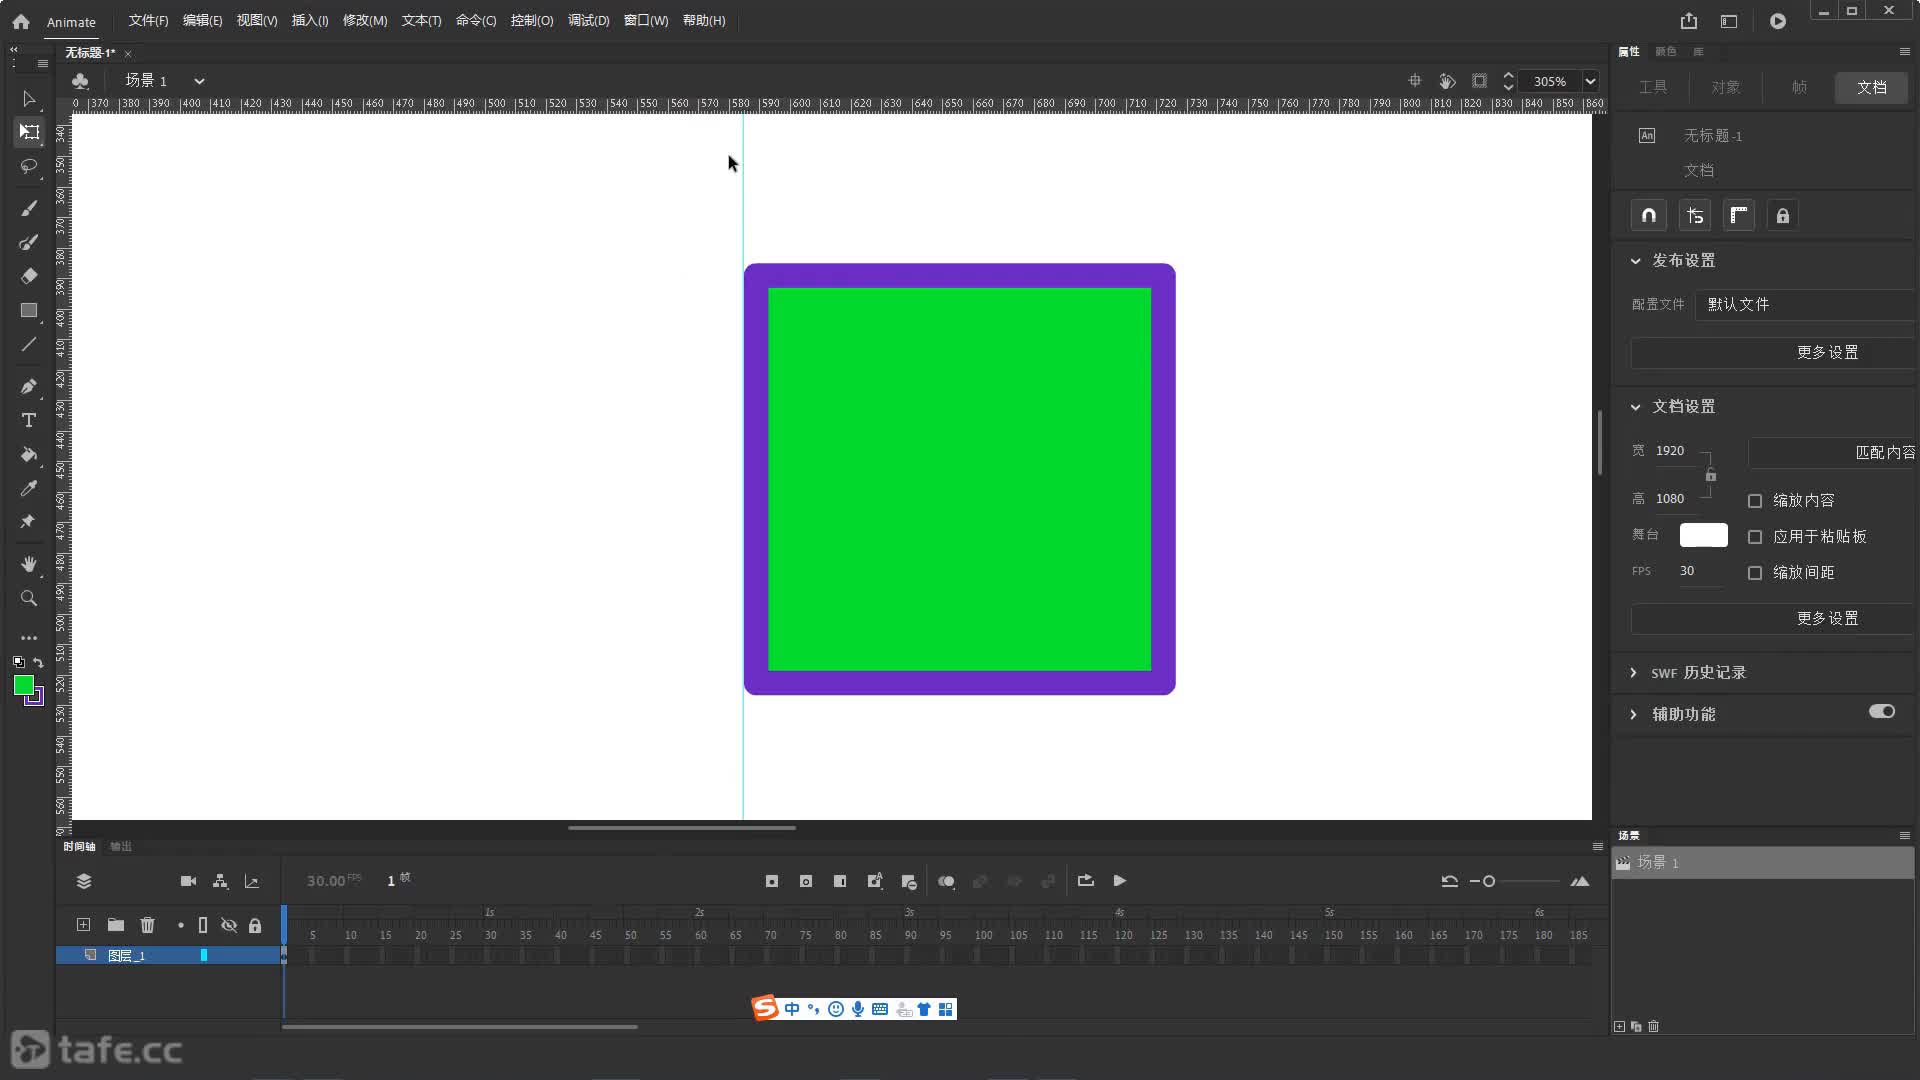Image resolution: width=1920 pixels, height=1080 pixels.
Task: Select the Free Transform tool
Action: pos(28,132)
